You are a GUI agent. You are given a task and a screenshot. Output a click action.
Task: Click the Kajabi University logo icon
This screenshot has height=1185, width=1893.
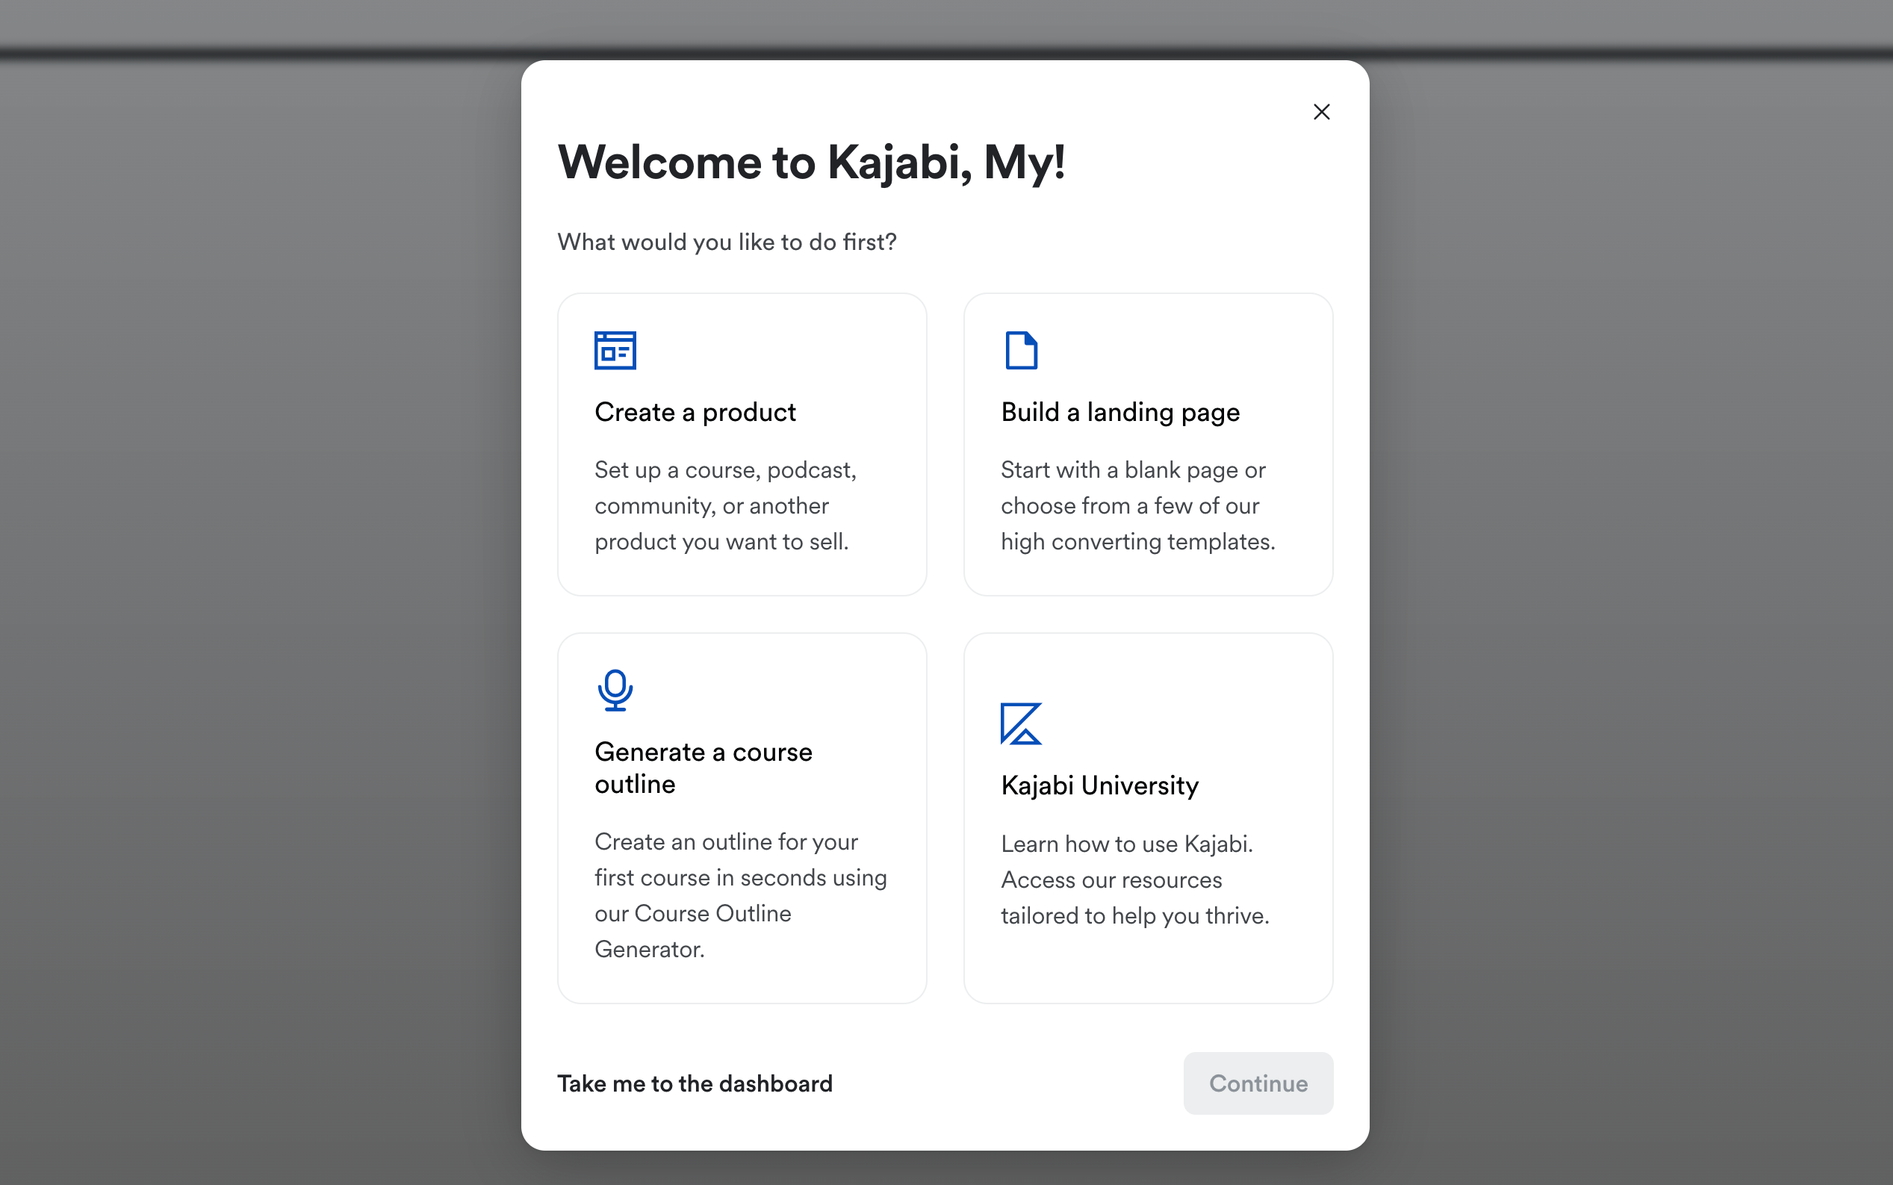[x=1021, y=724]
